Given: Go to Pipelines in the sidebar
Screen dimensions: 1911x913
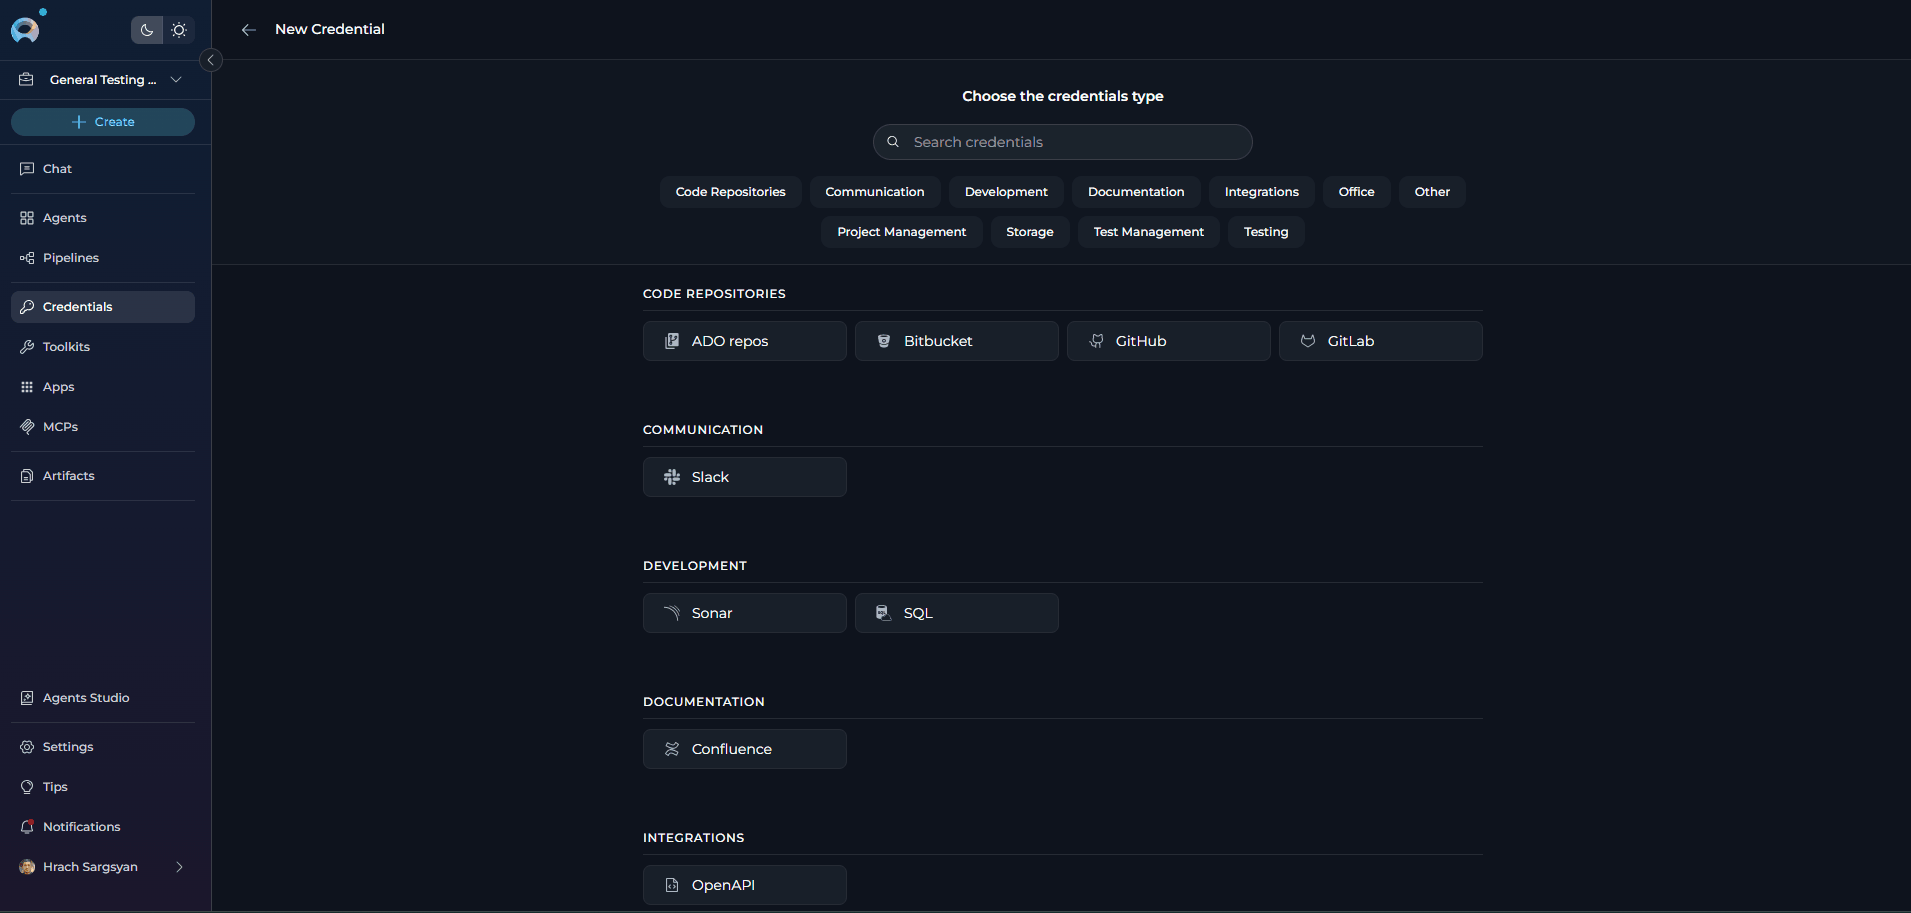Looking at the screenshot, I should coord(103,258).
